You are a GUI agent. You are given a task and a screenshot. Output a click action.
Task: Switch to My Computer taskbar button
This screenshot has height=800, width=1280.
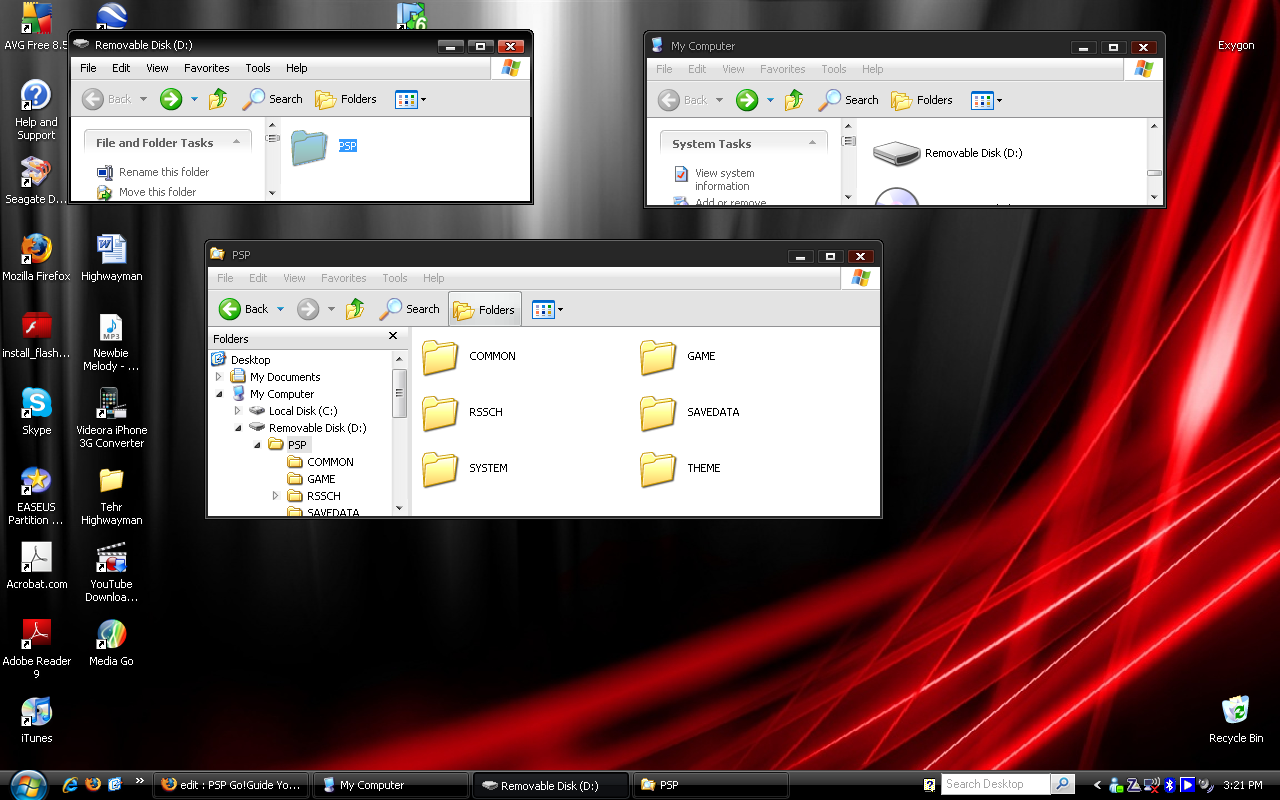pos(390,785)
